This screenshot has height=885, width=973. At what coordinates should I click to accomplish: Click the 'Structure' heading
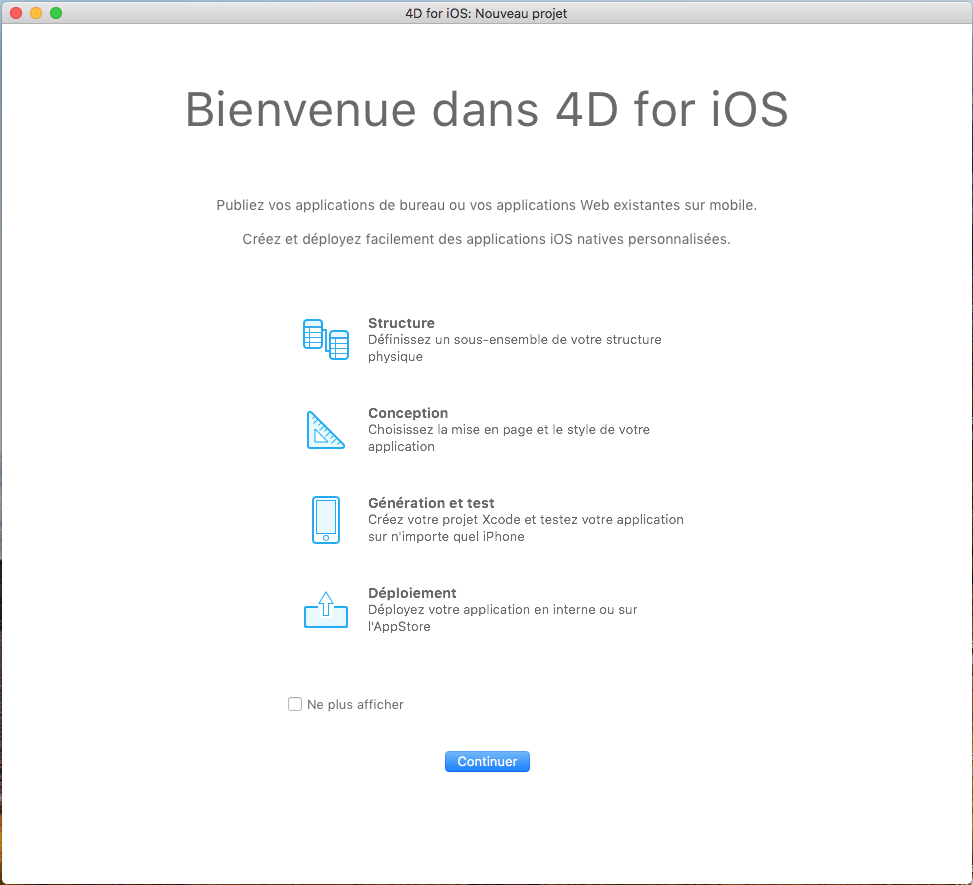[401, 323]
